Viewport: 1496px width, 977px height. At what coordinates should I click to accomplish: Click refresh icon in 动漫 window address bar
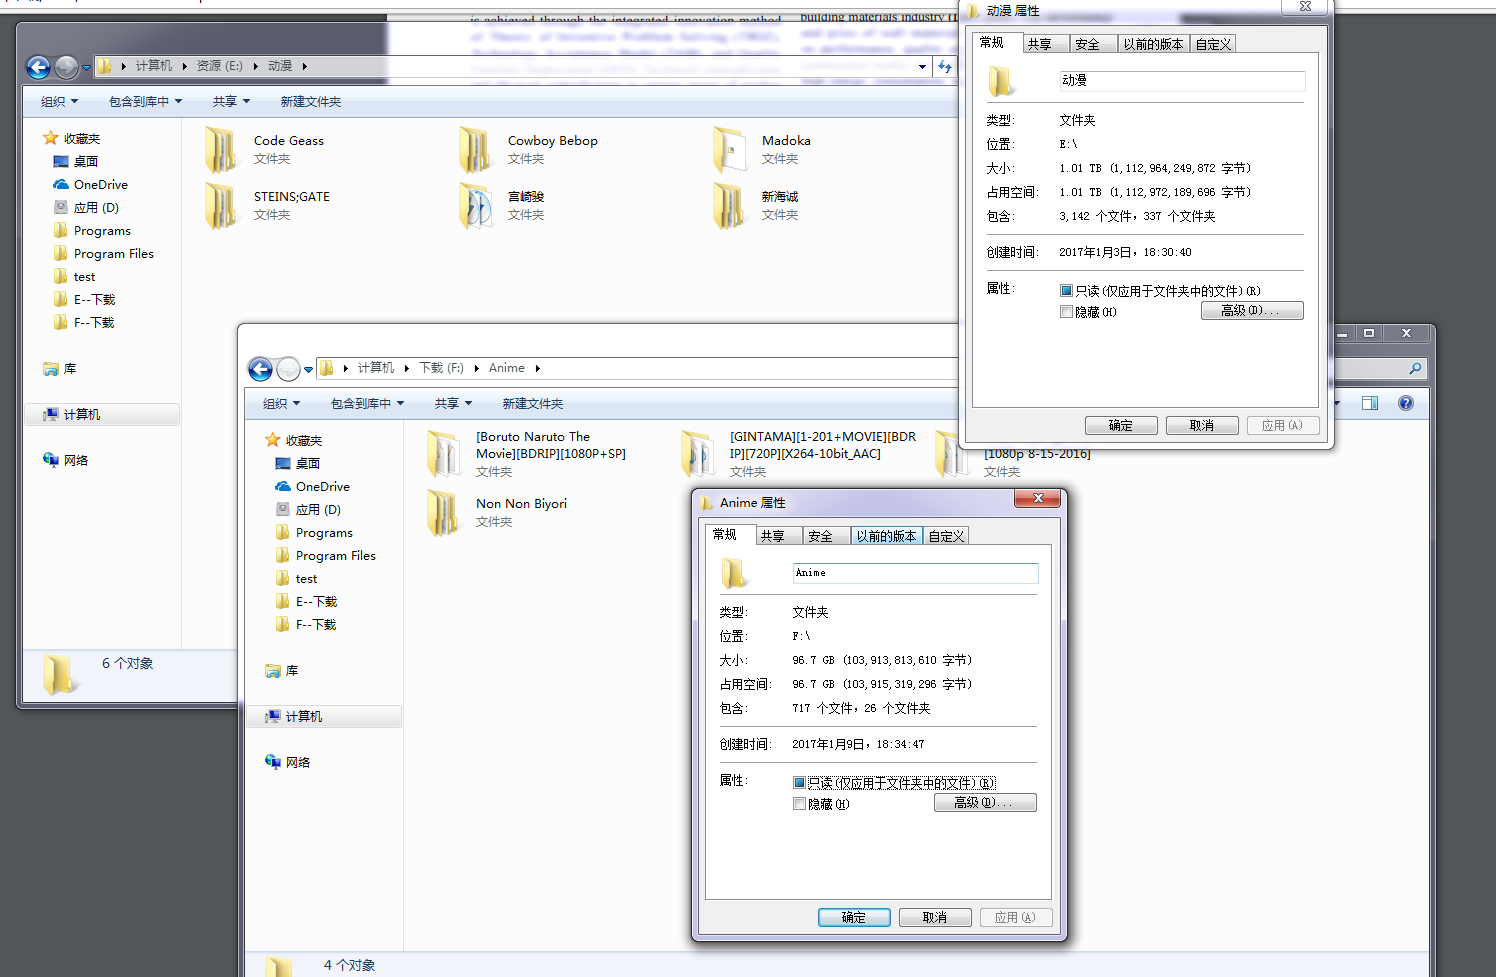tap(945, 67)
